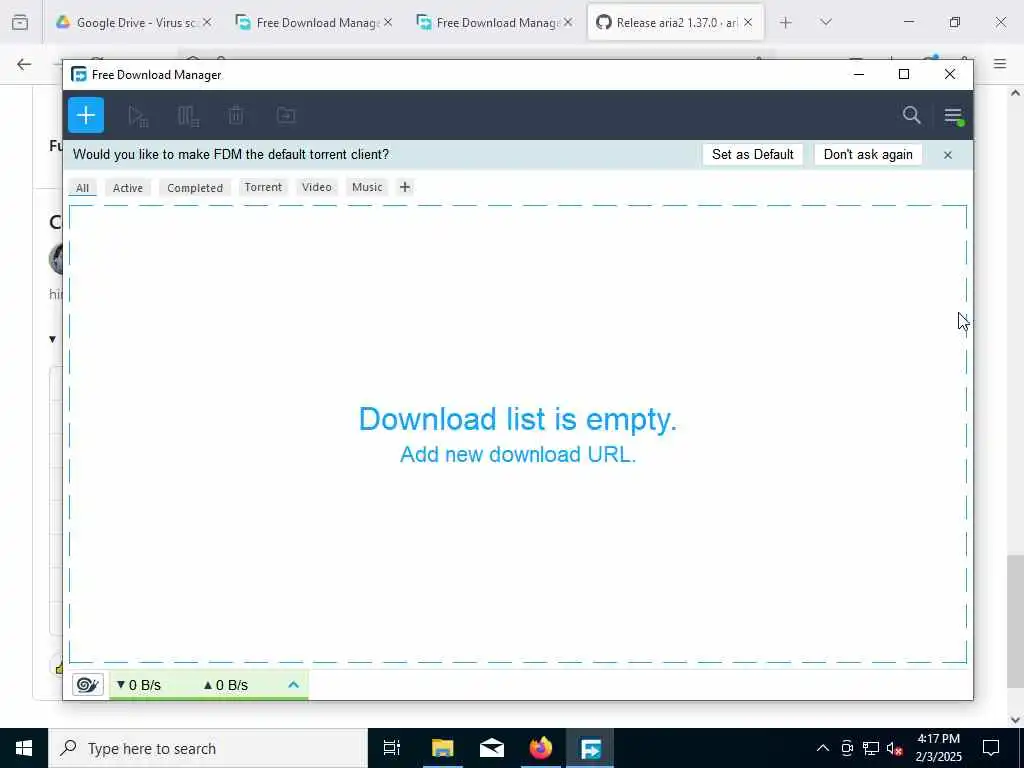1024x768 pixels.
Task: Open the notification center icon
Action: [x=991, y=748]
